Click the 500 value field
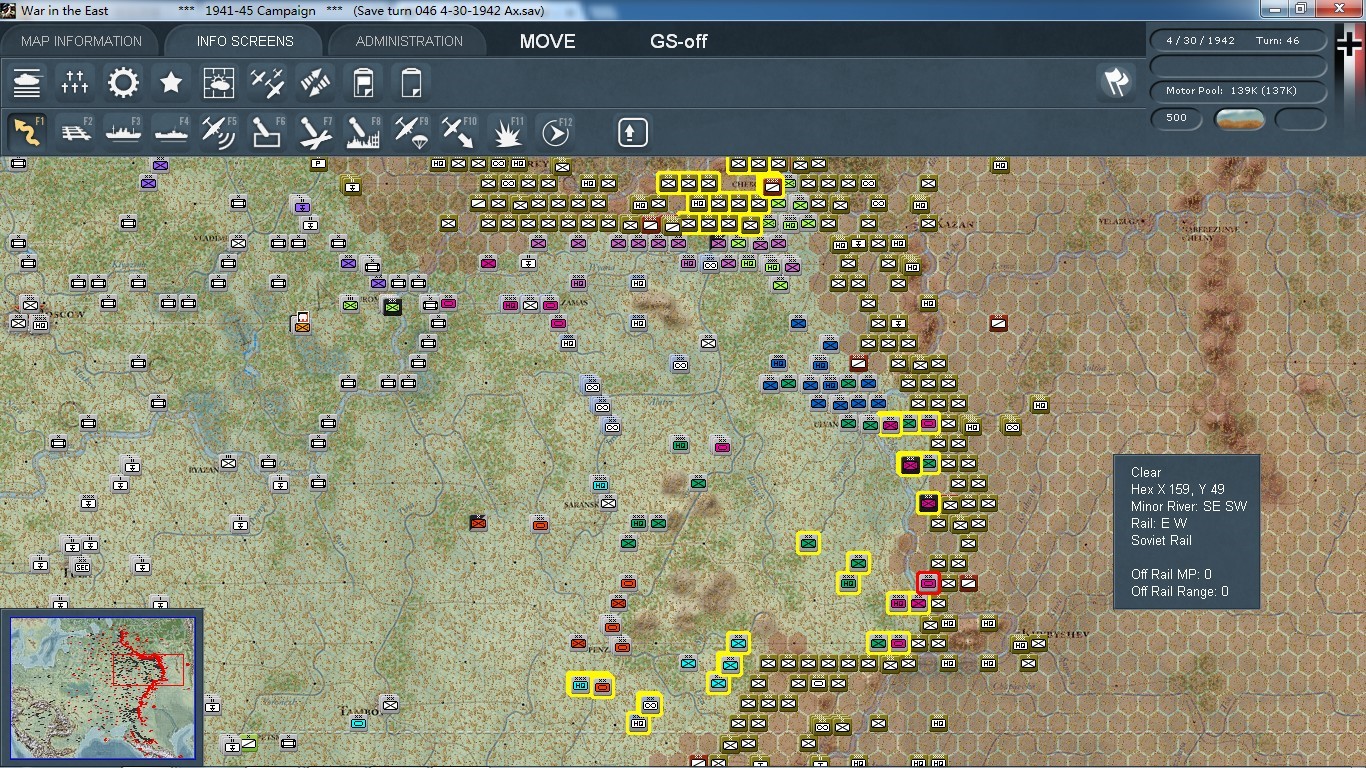Screen dimensions: 1366x768 coord(1177,118)
